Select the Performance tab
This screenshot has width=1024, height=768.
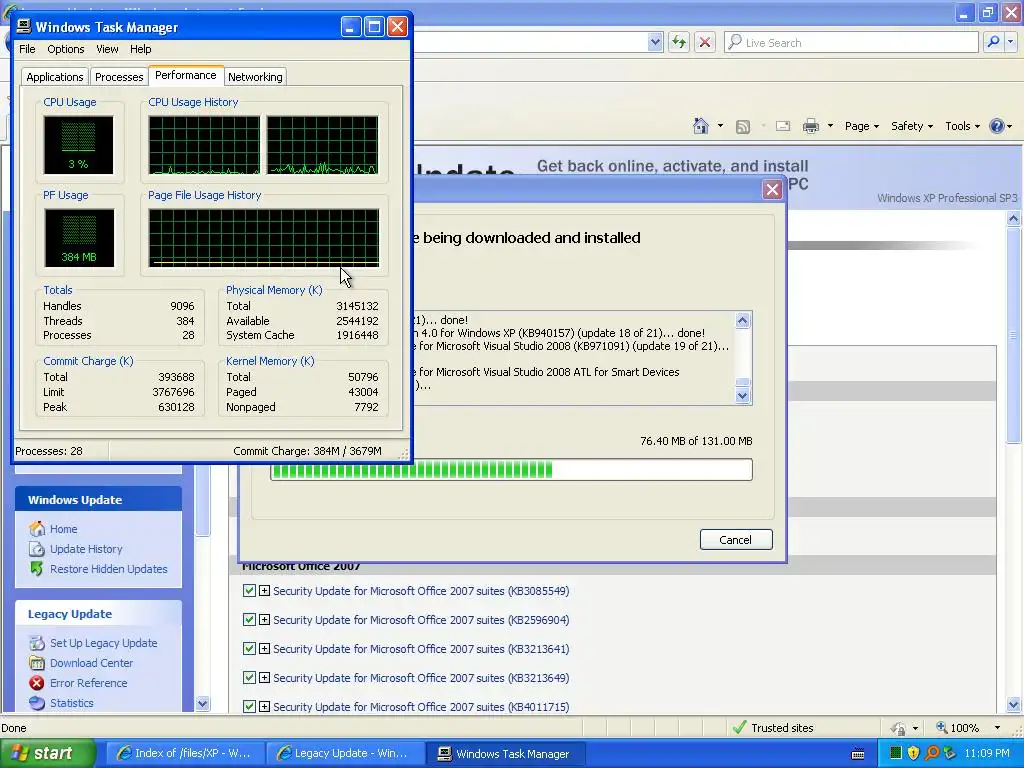click(x=185, y=75)
